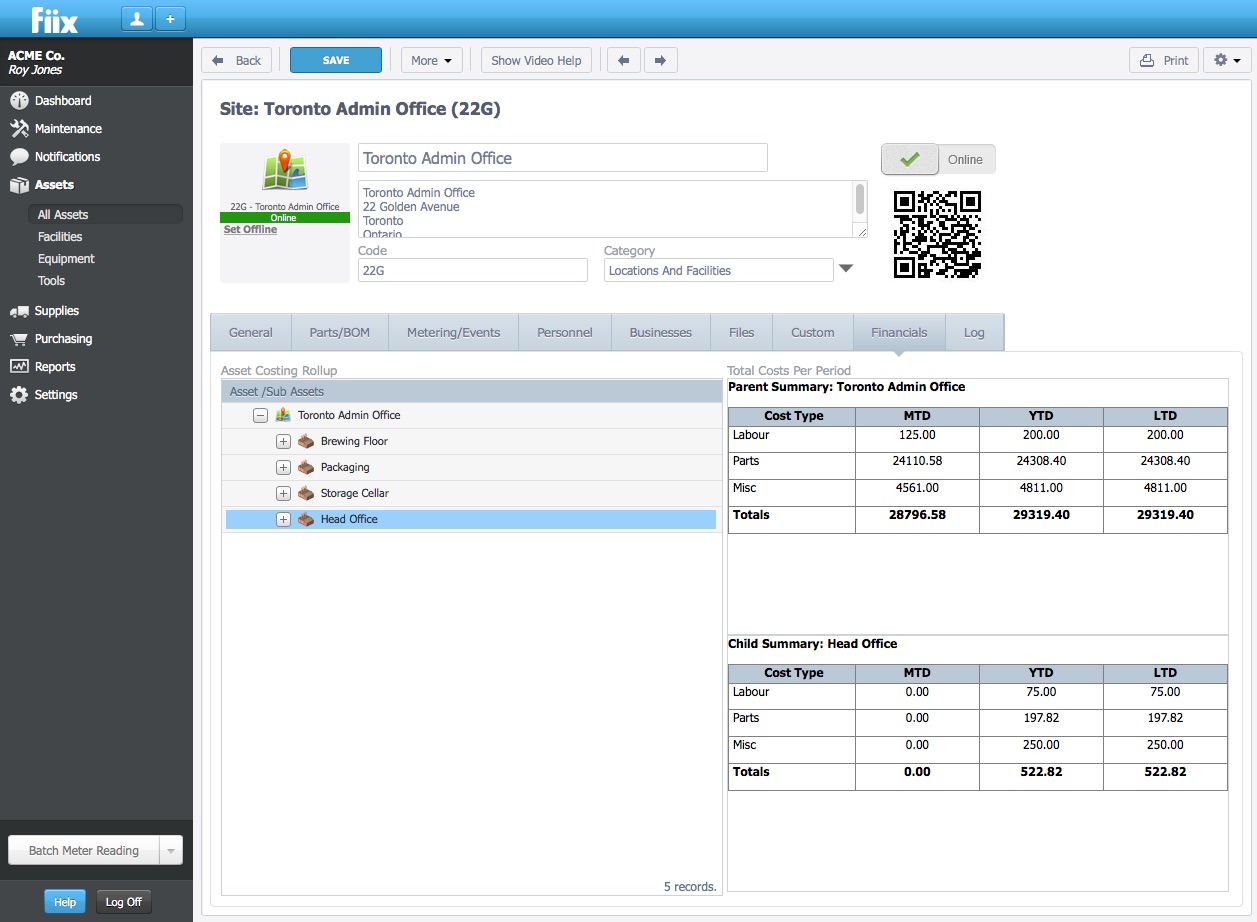Screen dimensions: 1257x922
Task: Collapse the Toronto Admin Office tree node
Action: pos(260,415)
